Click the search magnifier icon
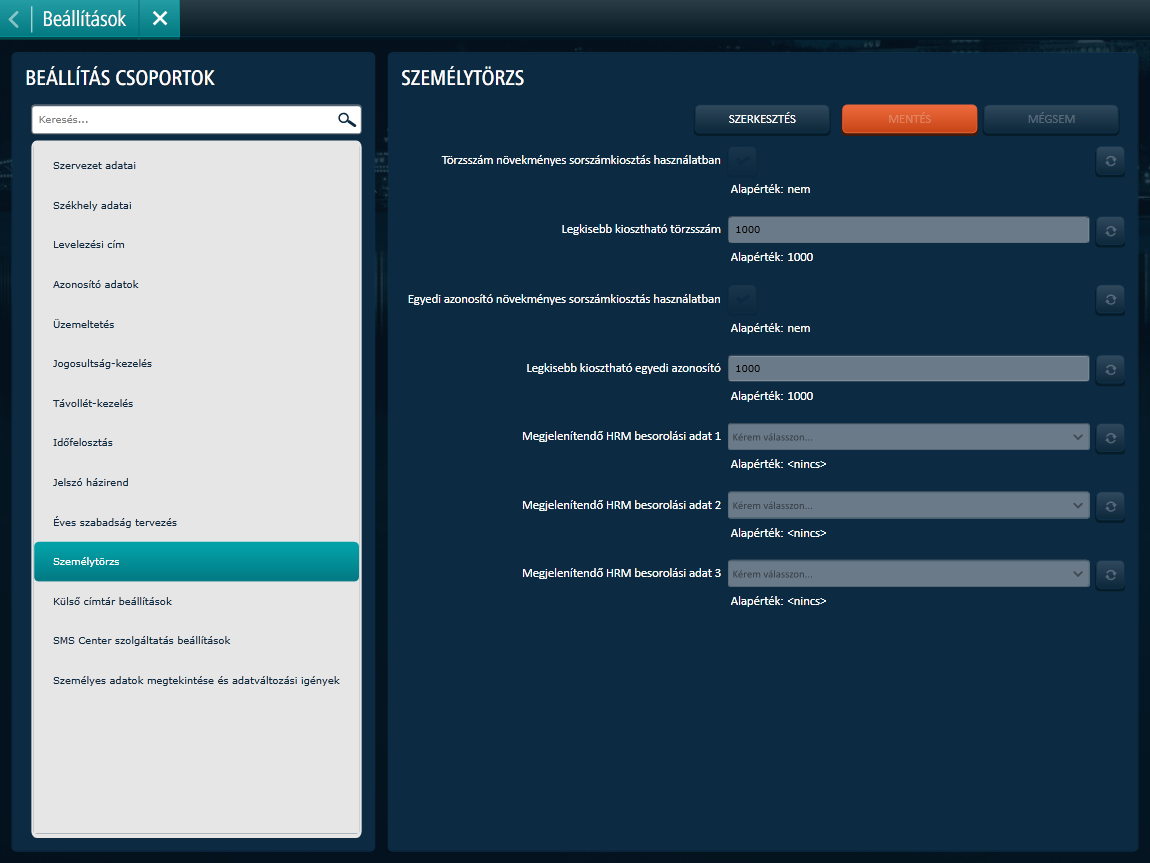This screenshot has height=863, width=1150. [x=346, y=120]
